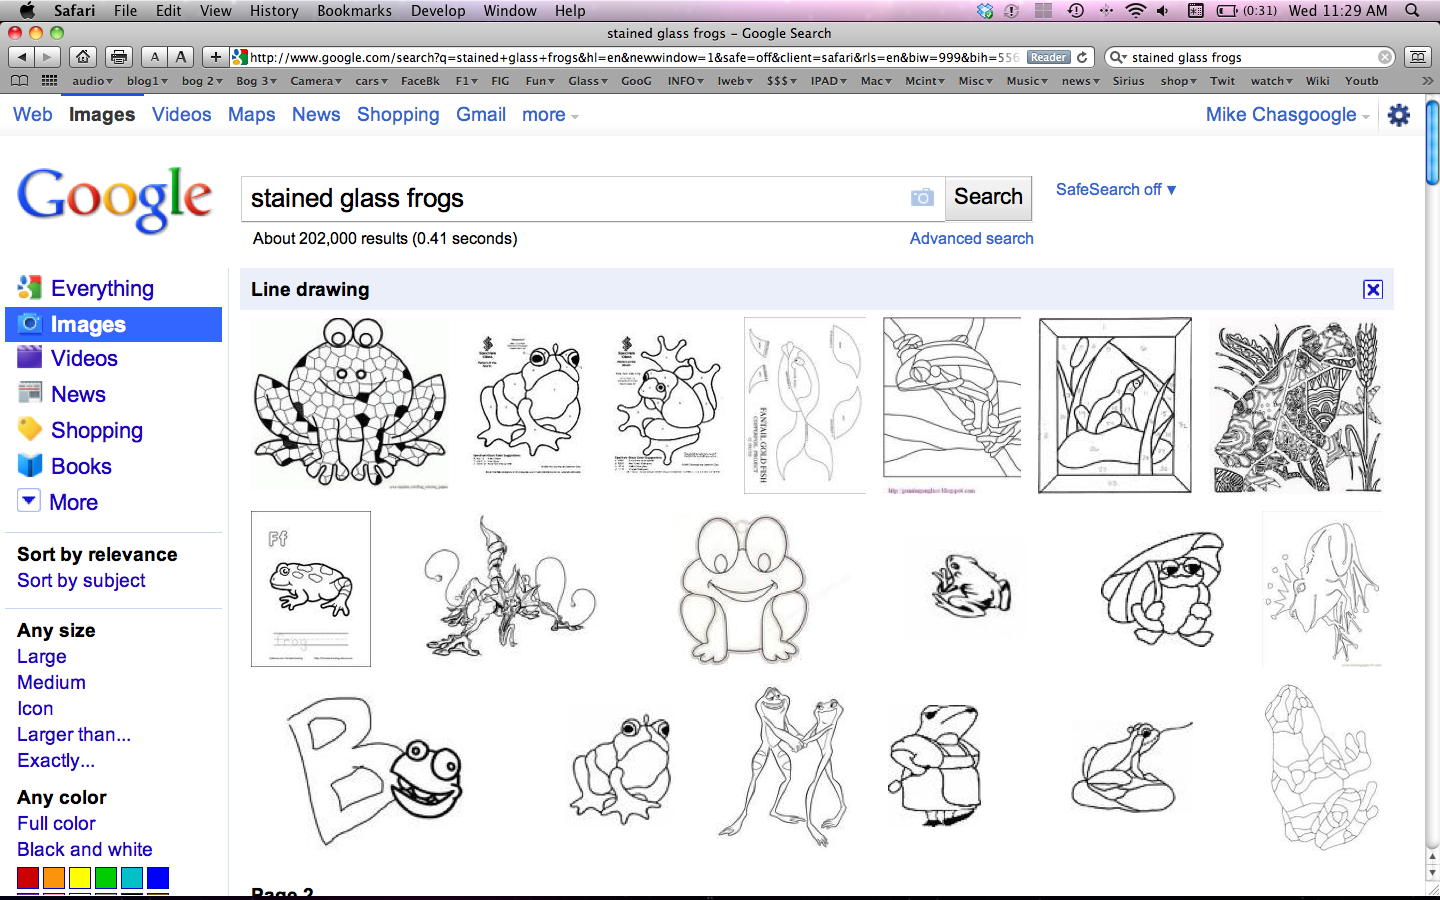Viewport: 1440px width, 900px height.
Task: Pick the blue color swatch
Action: [x=158, y=878]
